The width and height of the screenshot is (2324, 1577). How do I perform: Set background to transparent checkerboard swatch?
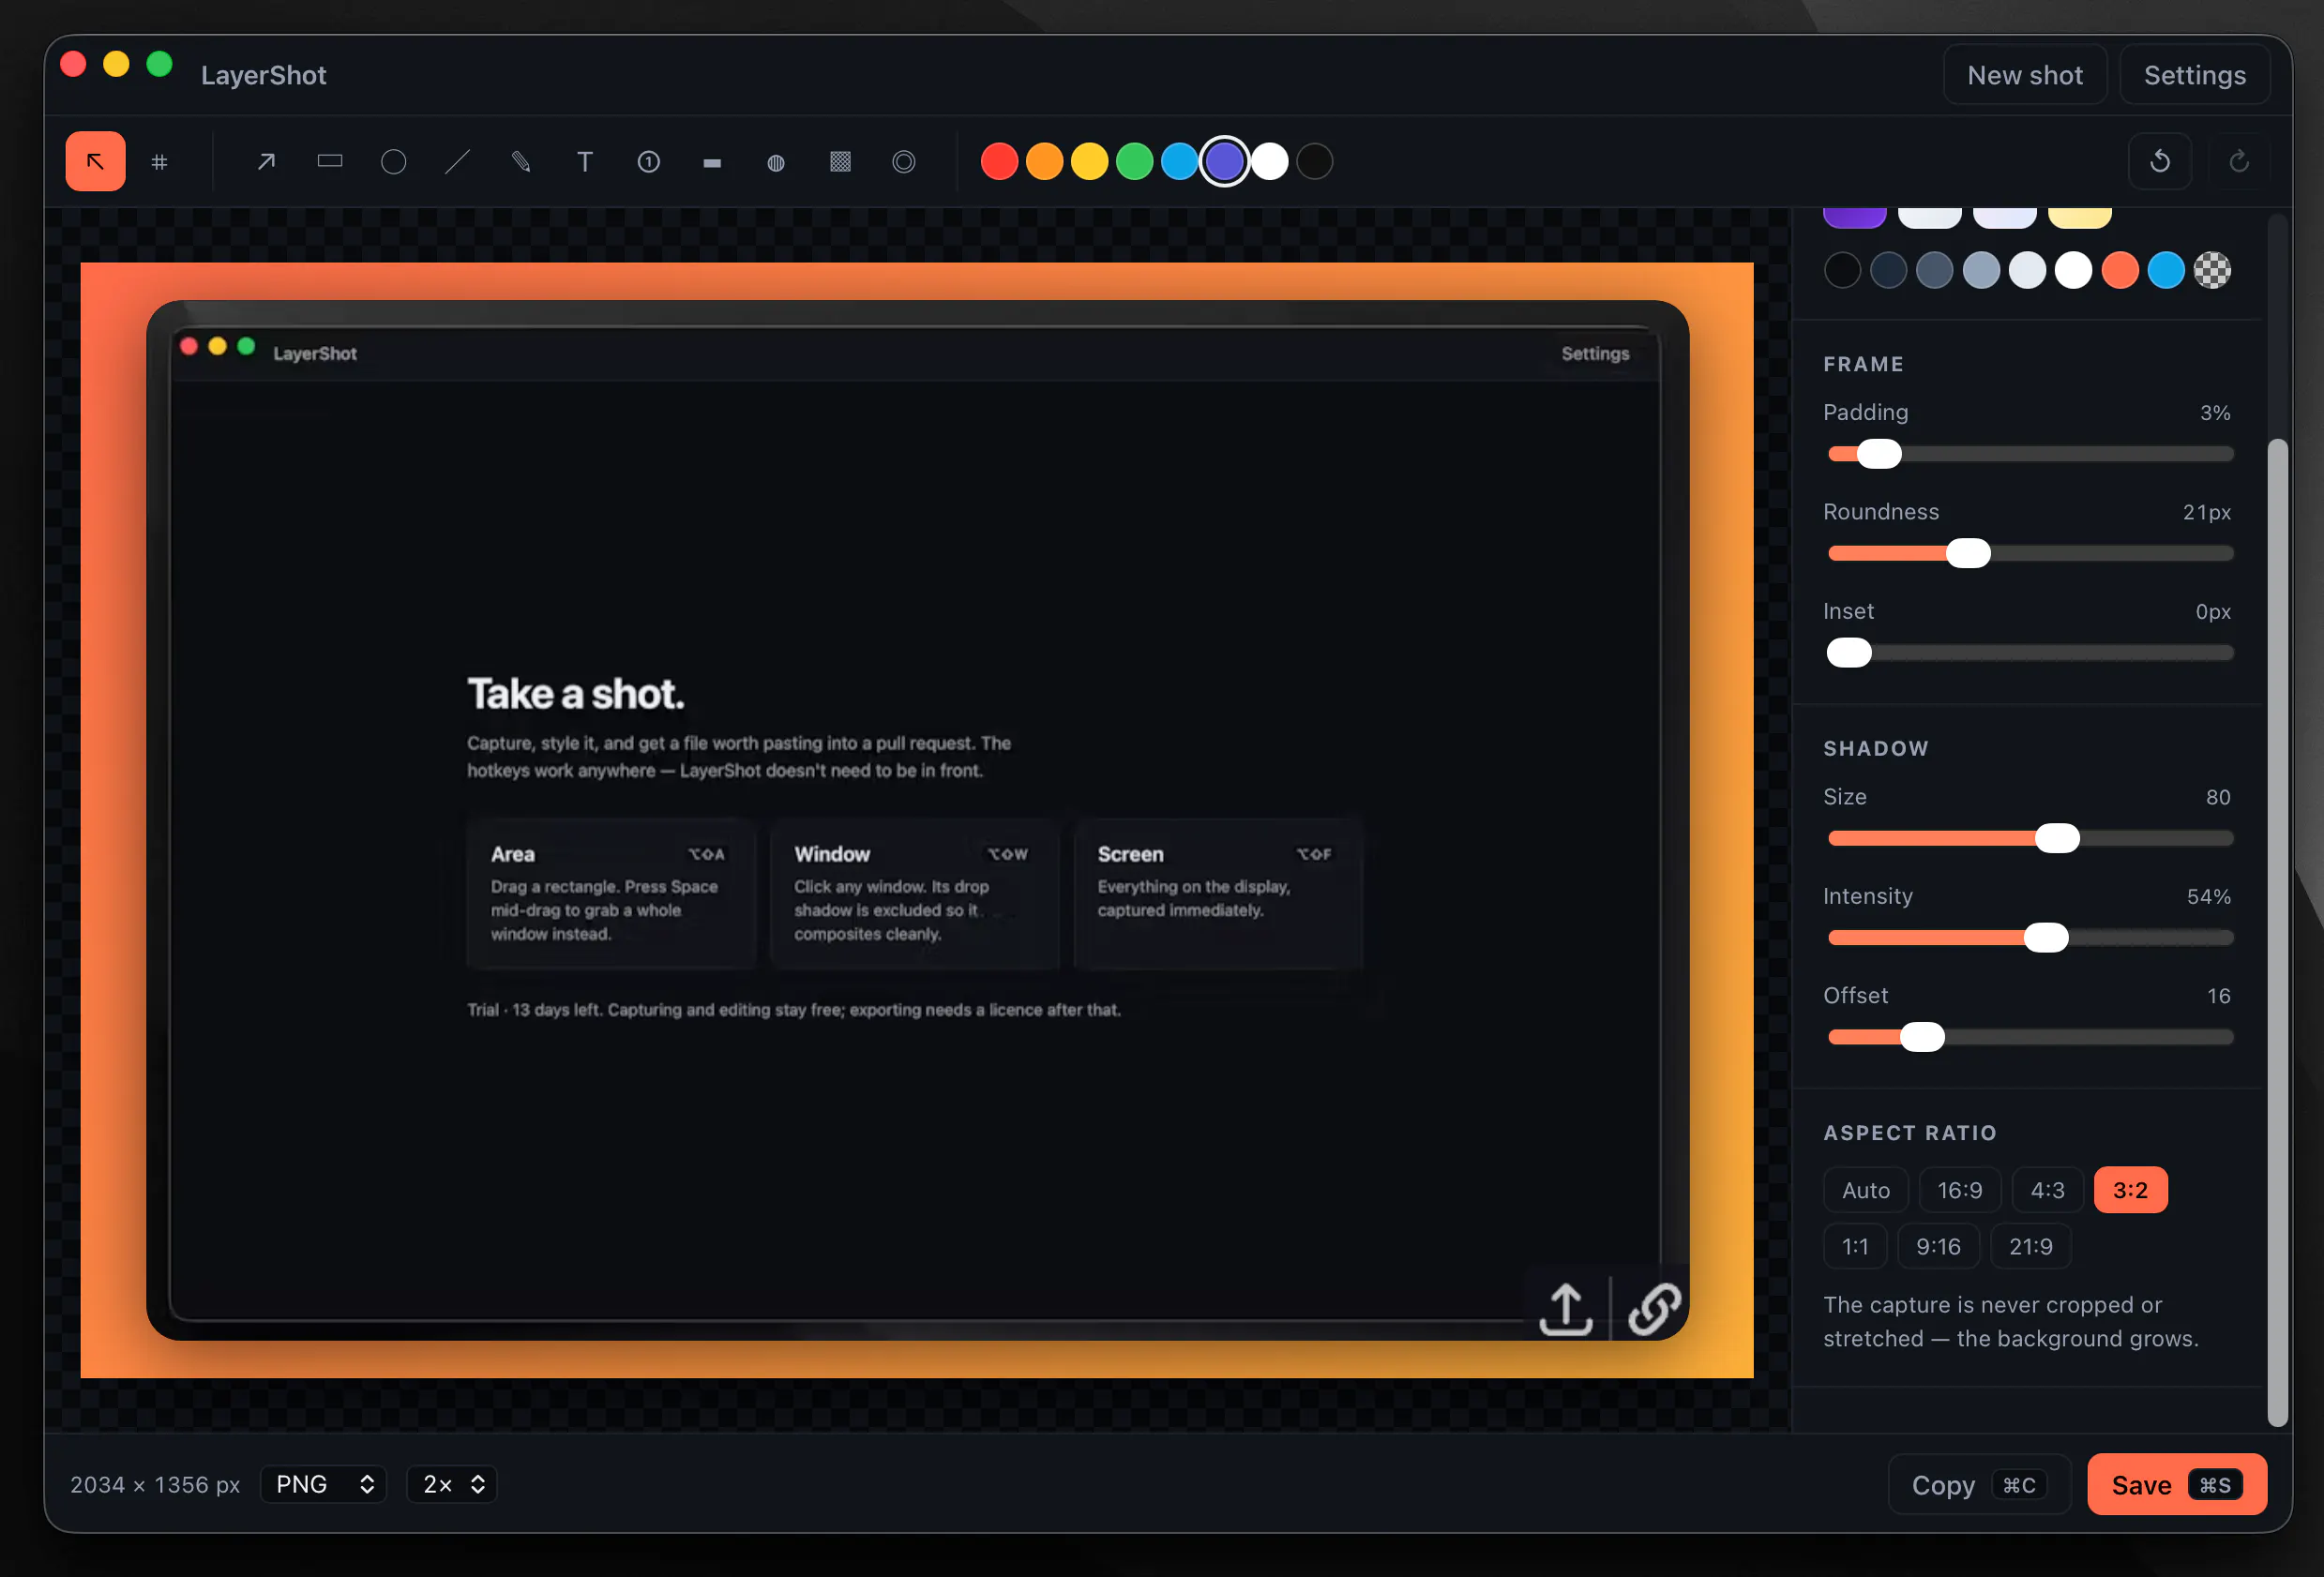[2212, 270]
